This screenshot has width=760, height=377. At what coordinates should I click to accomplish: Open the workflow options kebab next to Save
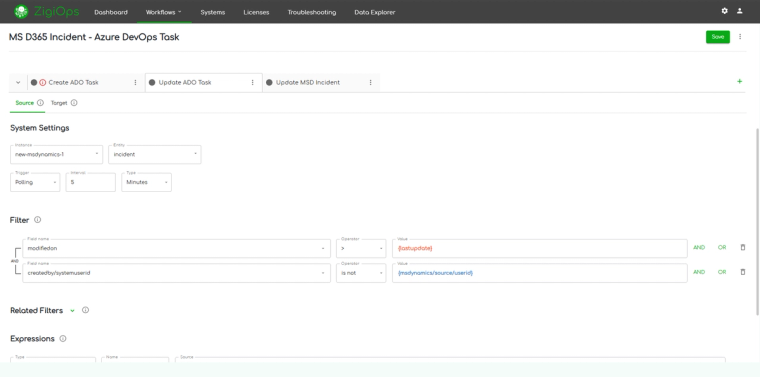(x=740, y=37)
